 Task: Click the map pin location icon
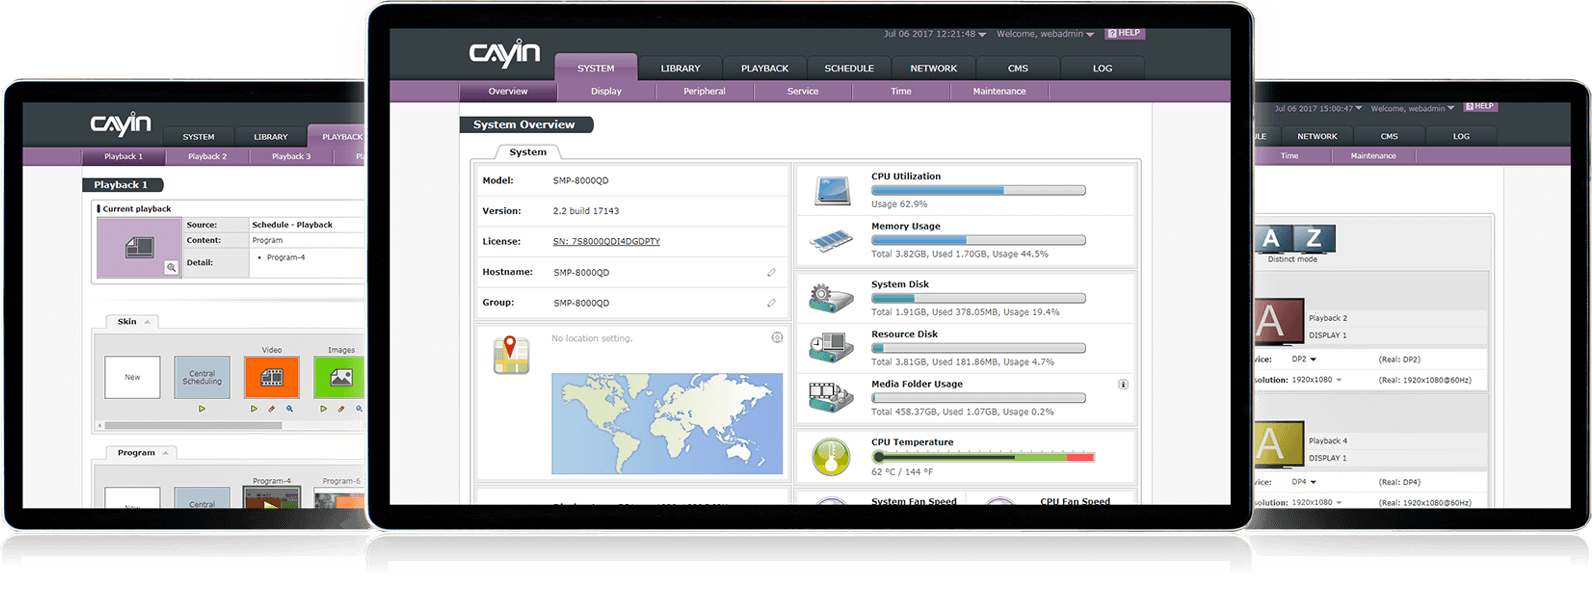(511, 355)
